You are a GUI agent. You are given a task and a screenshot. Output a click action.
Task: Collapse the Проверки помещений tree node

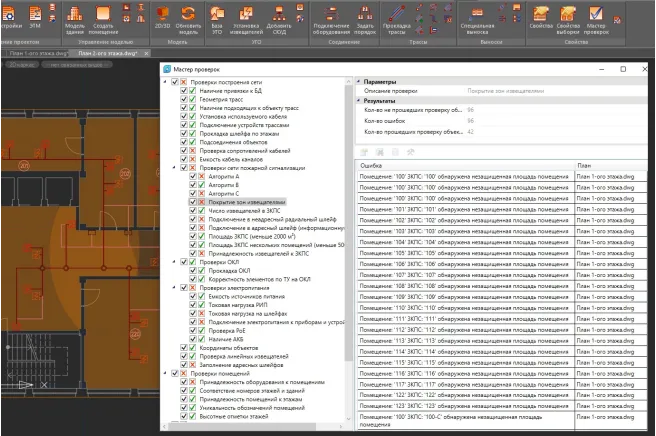[x=164, y=373]
